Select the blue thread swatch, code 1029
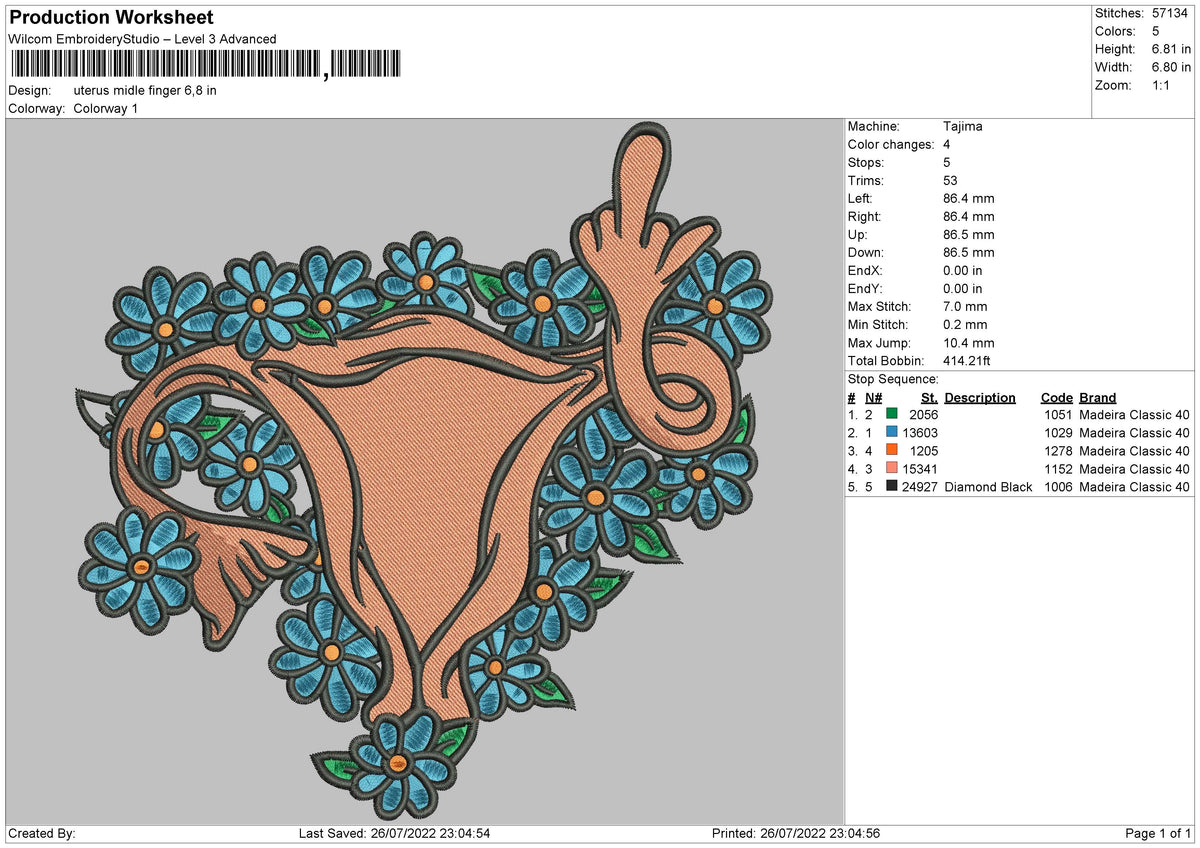Image resolution: width=1200 pixels, height=848 pixels. click(892, 433)
